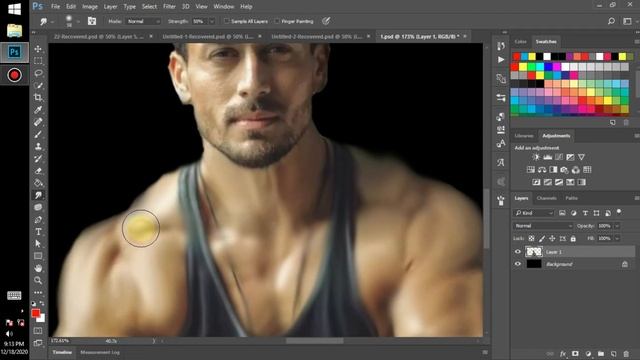Click the Color Balance adjustment icon
This screenshot has height=360, width=640.
pos(542,170)
